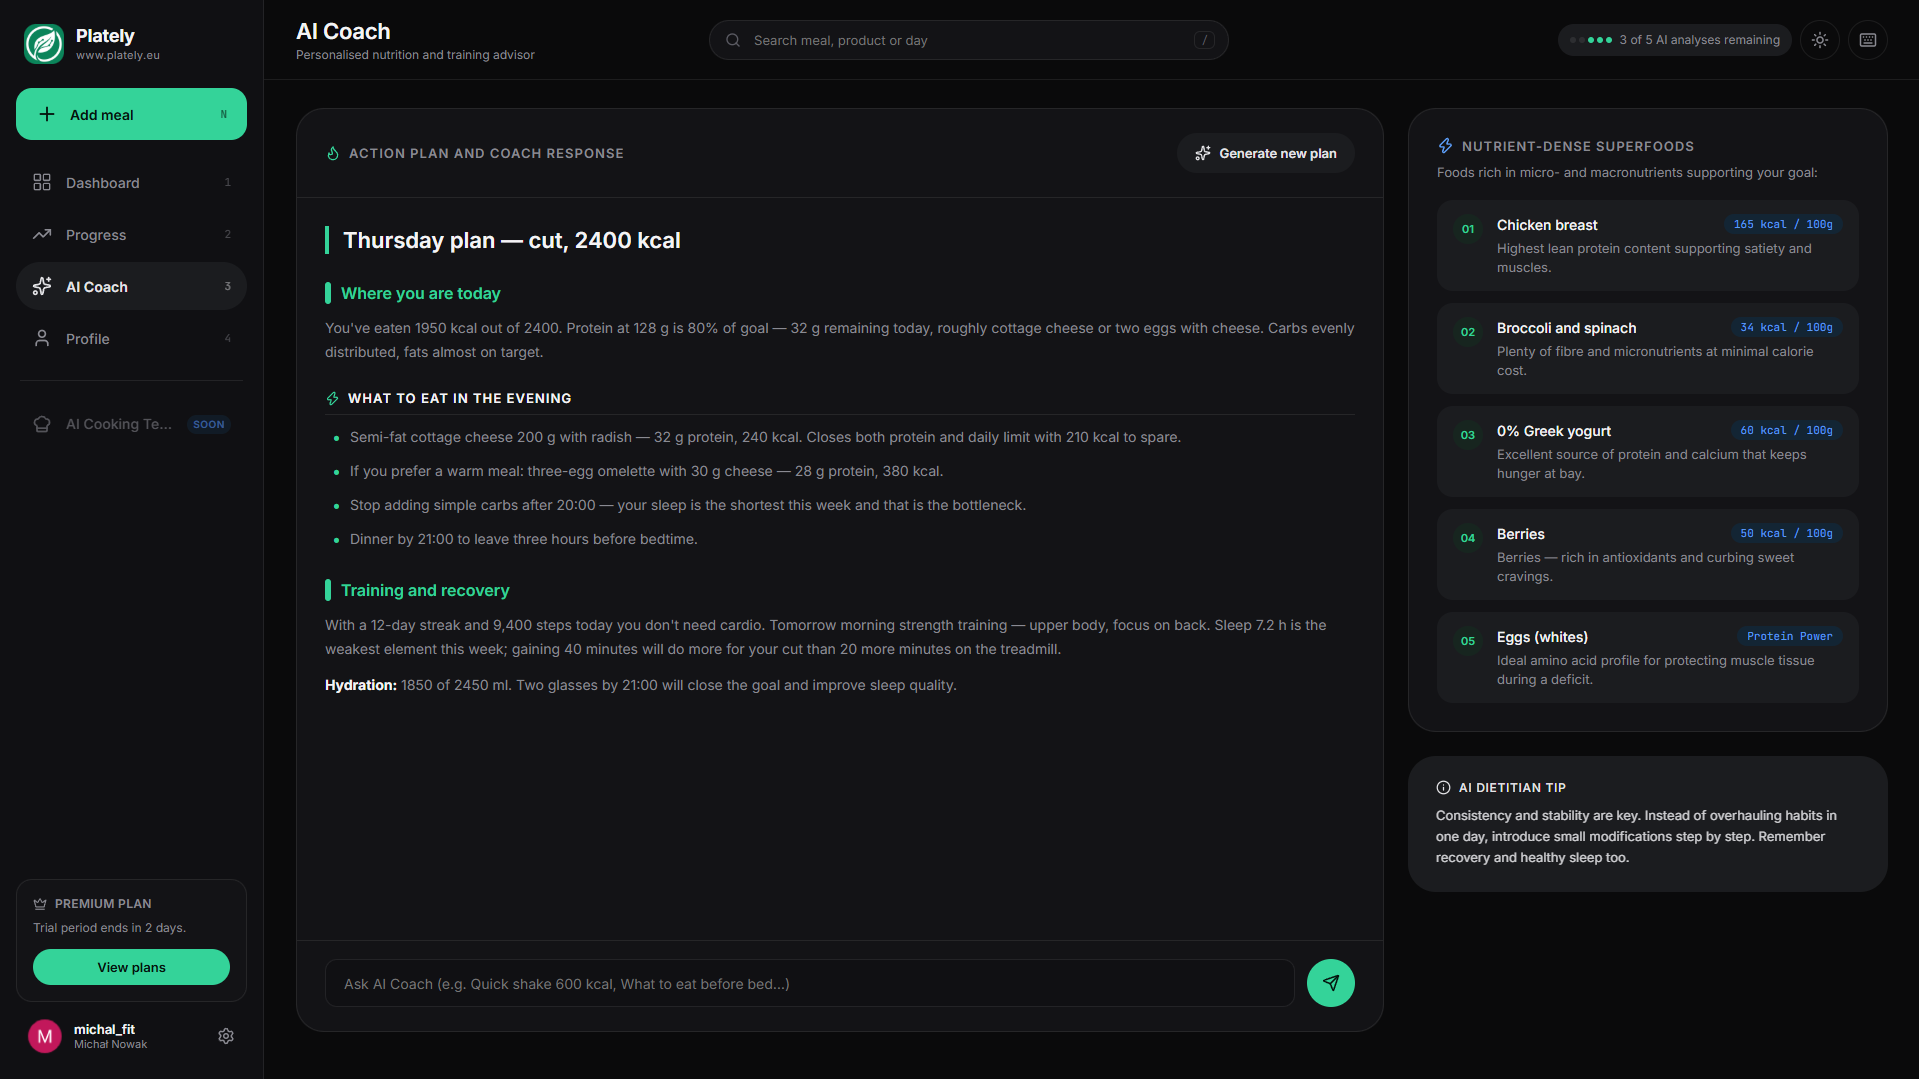This screenshot has height=1079, width=1919.
Task: Click the user avatar M circle
Action: (45, 1036)
